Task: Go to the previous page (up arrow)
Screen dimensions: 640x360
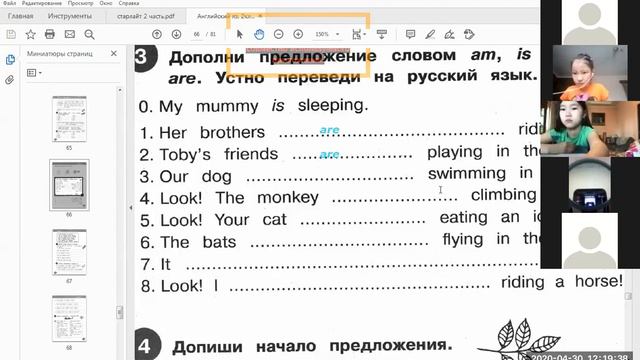Action: pyautogui.click(x=157, y=34)
